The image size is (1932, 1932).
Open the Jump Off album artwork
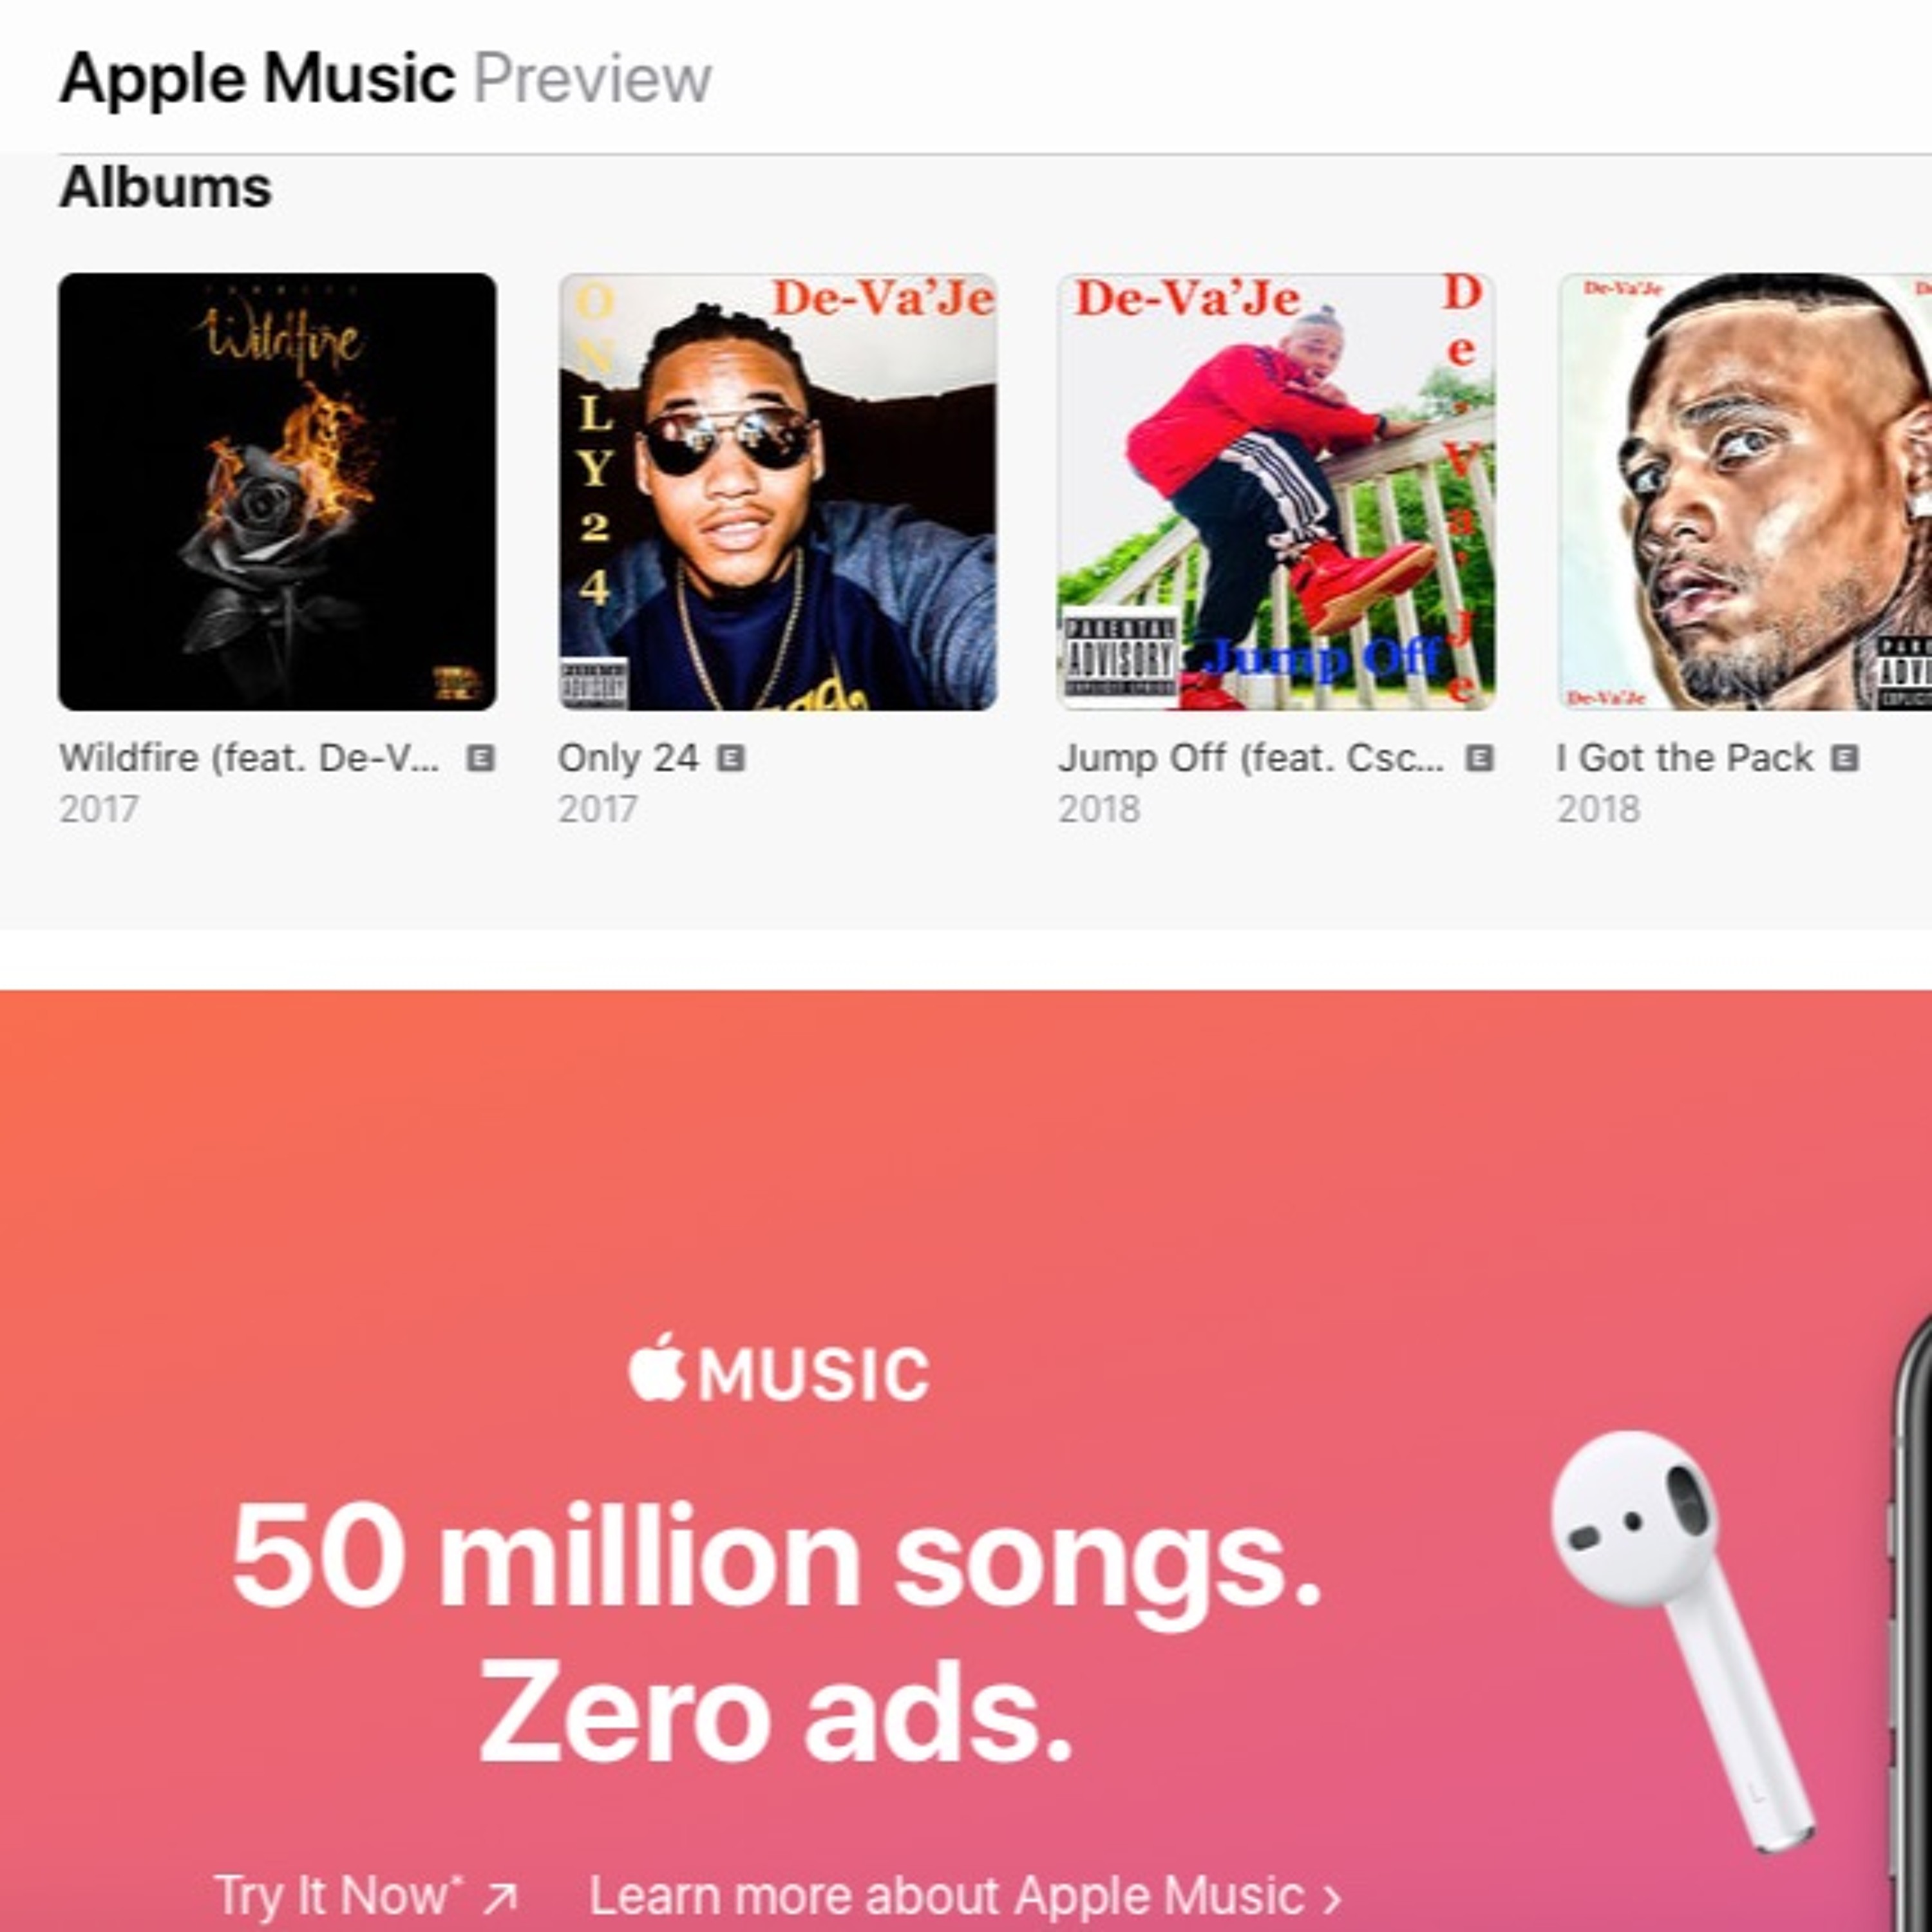1276,491
